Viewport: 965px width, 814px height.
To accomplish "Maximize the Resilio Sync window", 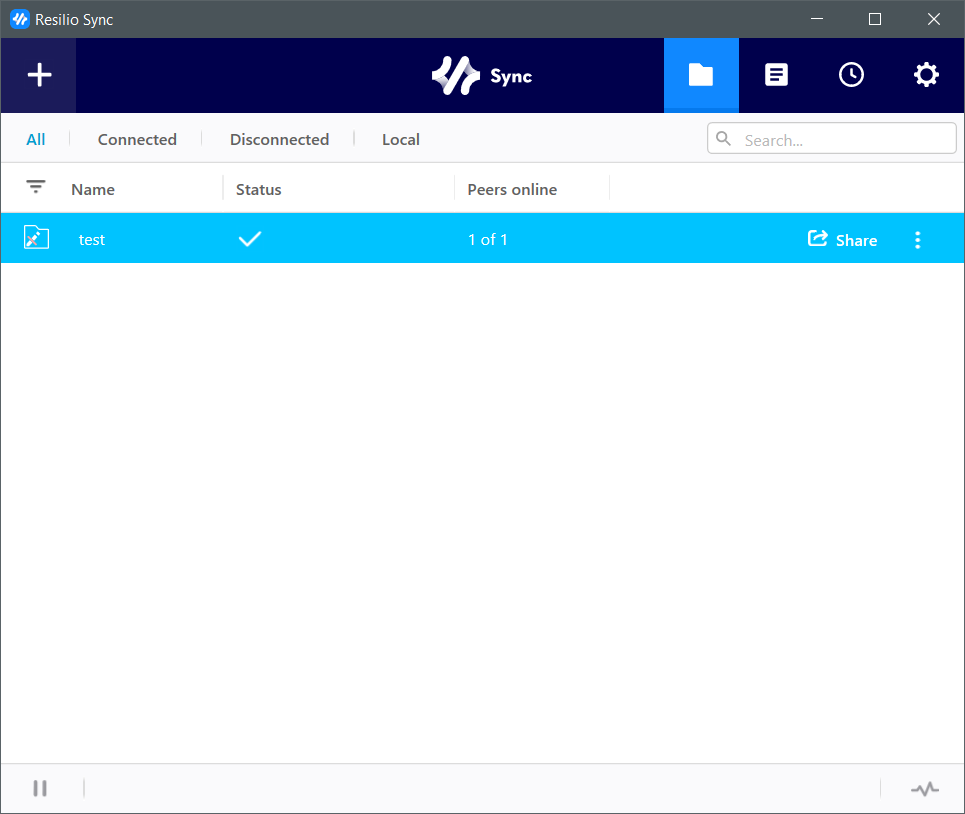I will pyautogui.click(x=875, y=19).
